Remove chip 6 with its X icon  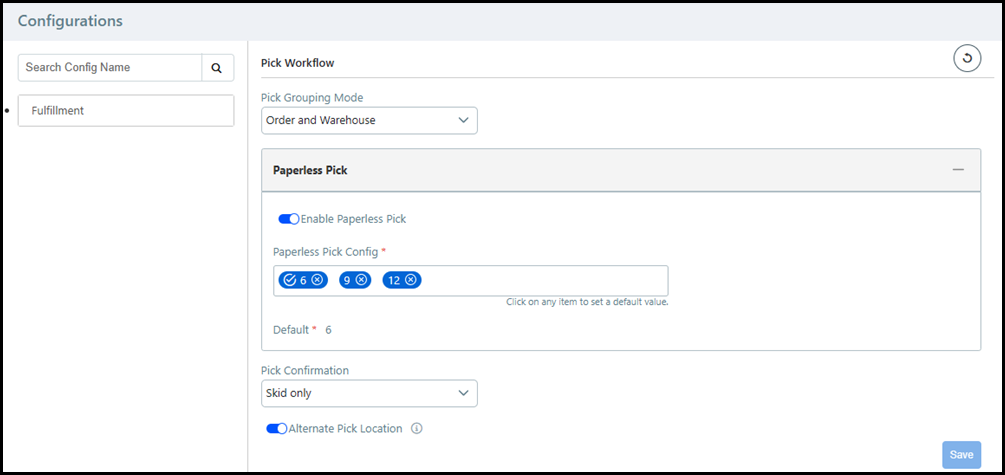click(317, 280)
